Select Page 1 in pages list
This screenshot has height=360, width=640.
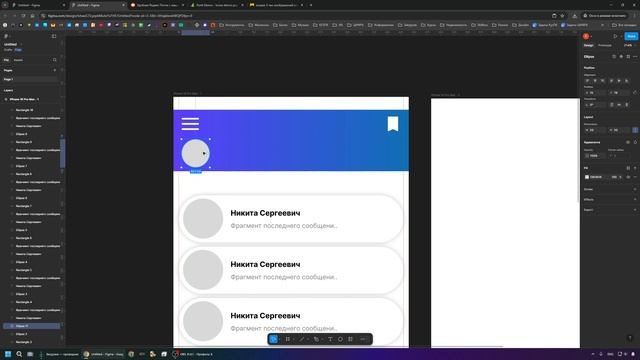click(30, 79)
